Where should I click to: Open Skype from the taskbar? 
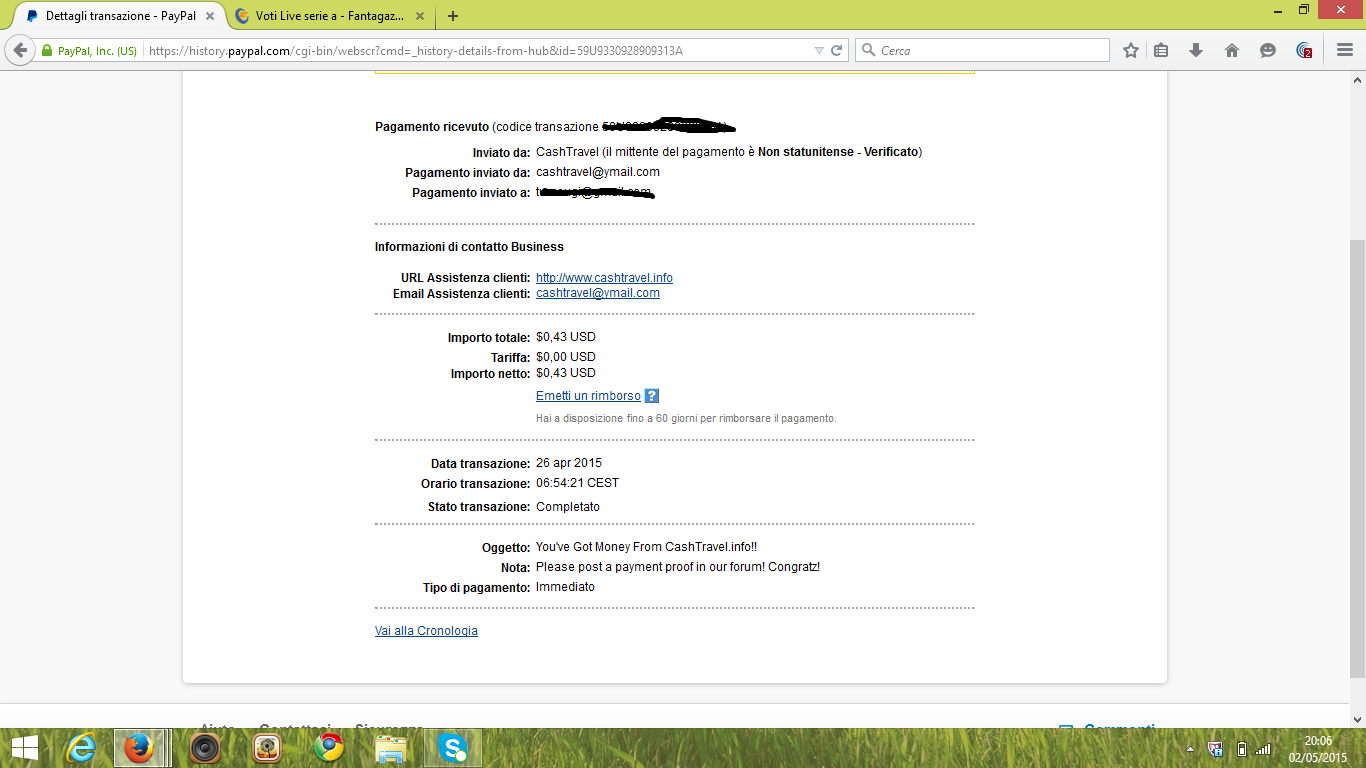pos(453,748)
